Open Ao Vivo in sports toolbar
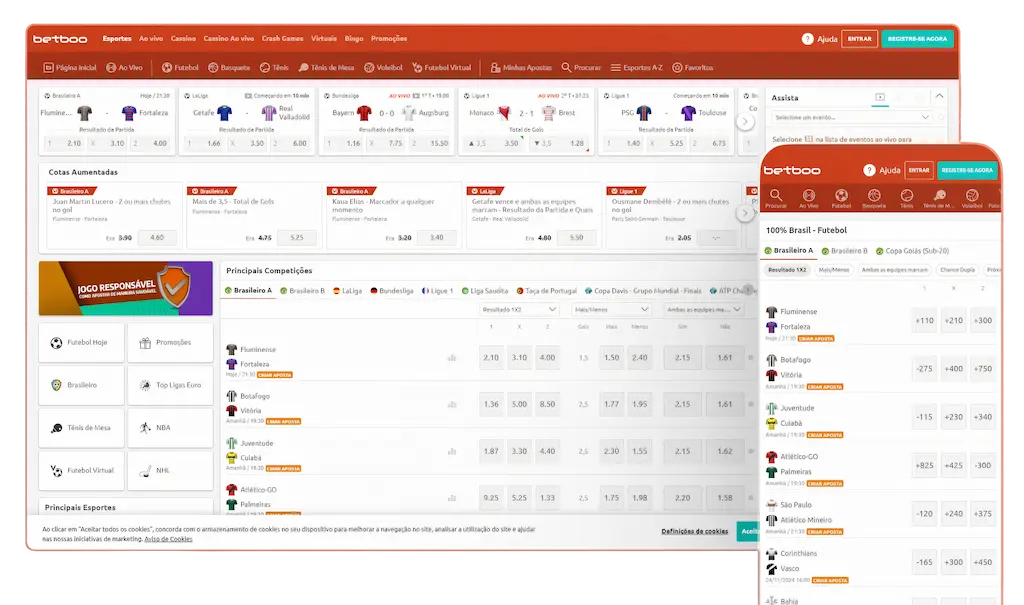1024x605 pixels. point(124,67)
